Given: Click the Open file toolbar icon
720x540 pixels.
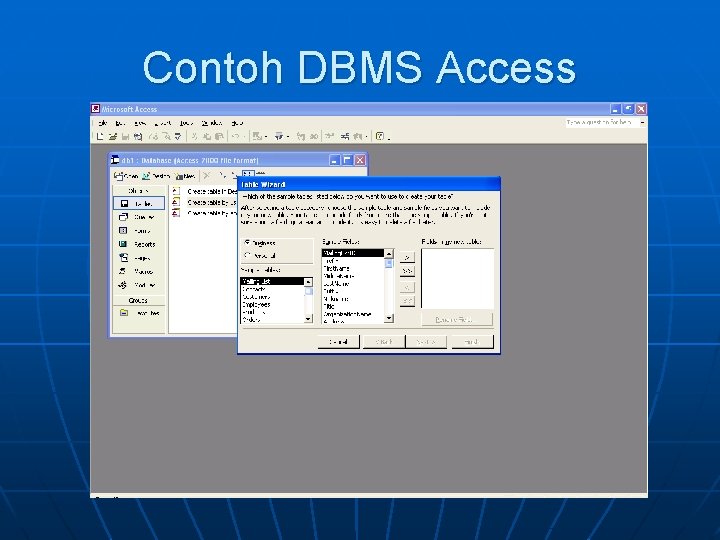Looking at the screenshot, I should [112, 136].
